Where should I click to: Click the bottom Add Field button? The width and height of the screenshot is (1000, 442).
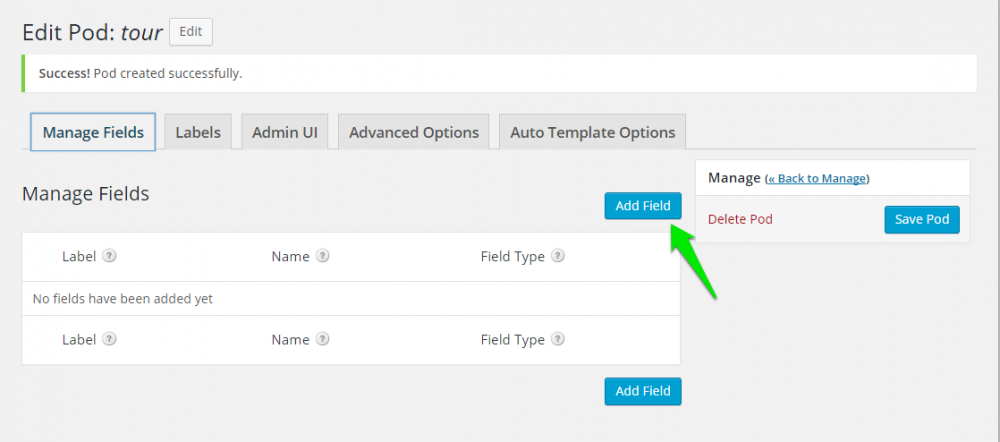642,391
